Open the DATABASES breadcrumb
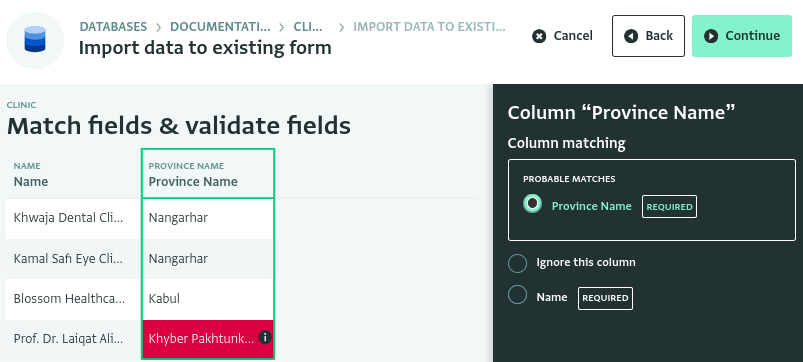Viewport: 803px width, 362px height. click(x=113, y=27)
